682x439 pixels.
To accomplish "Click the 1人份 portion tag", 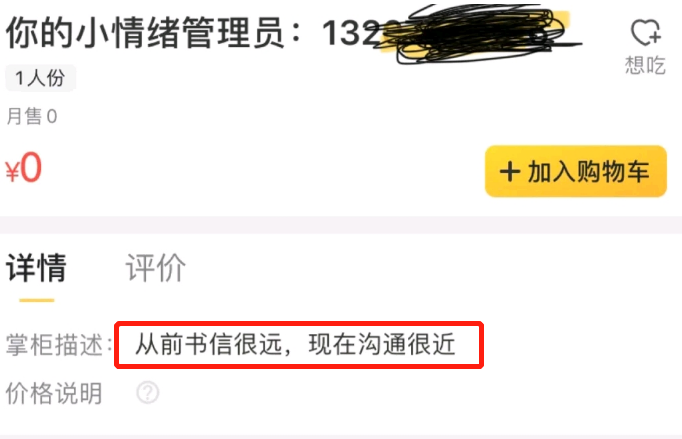I will [40, 78].
